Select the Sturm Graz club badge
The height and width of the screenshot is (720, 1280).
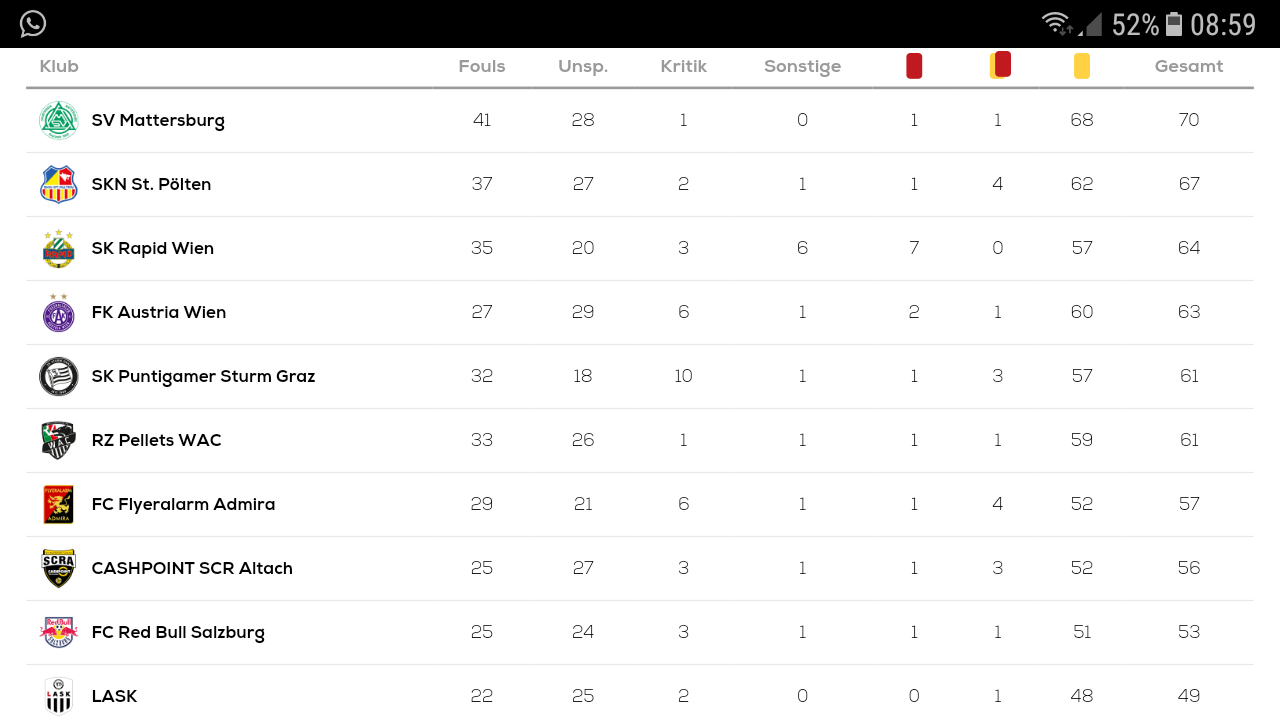pos(58,376)
